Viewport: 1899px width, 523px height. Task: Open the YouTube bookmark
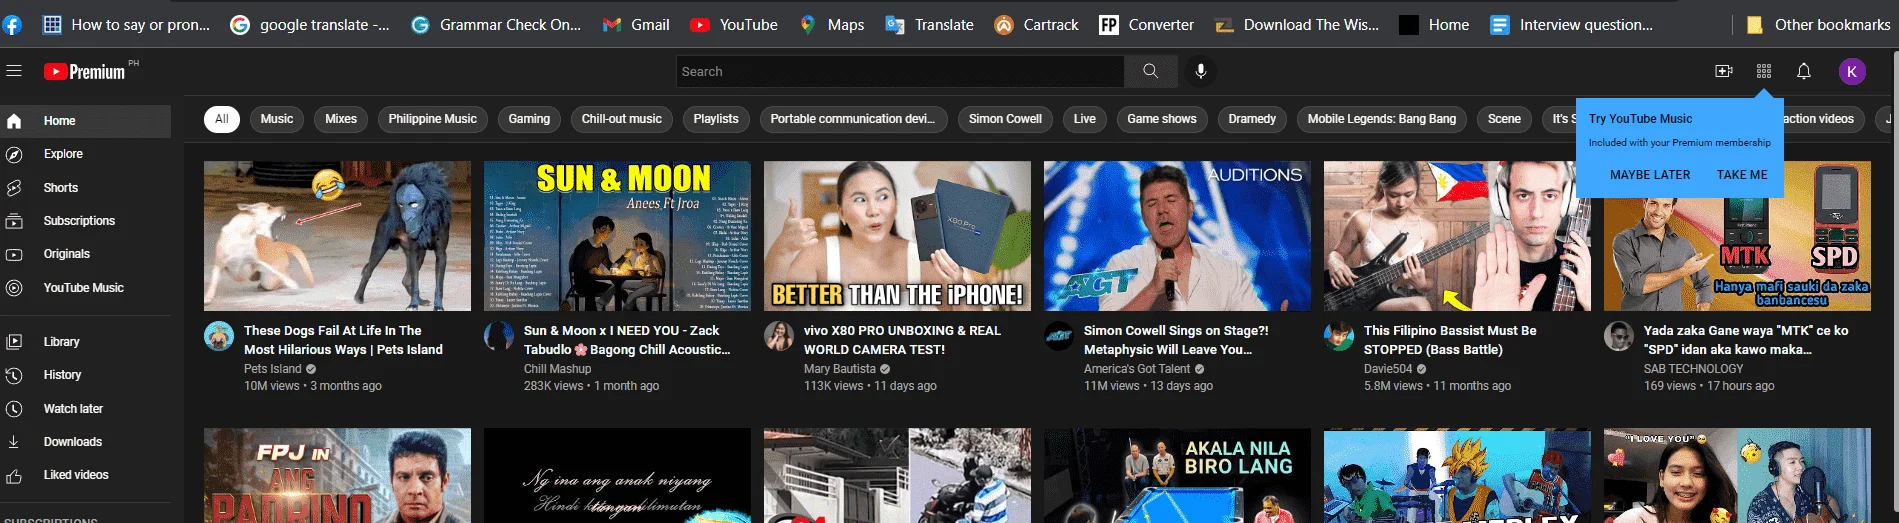[x=734, y=24]
